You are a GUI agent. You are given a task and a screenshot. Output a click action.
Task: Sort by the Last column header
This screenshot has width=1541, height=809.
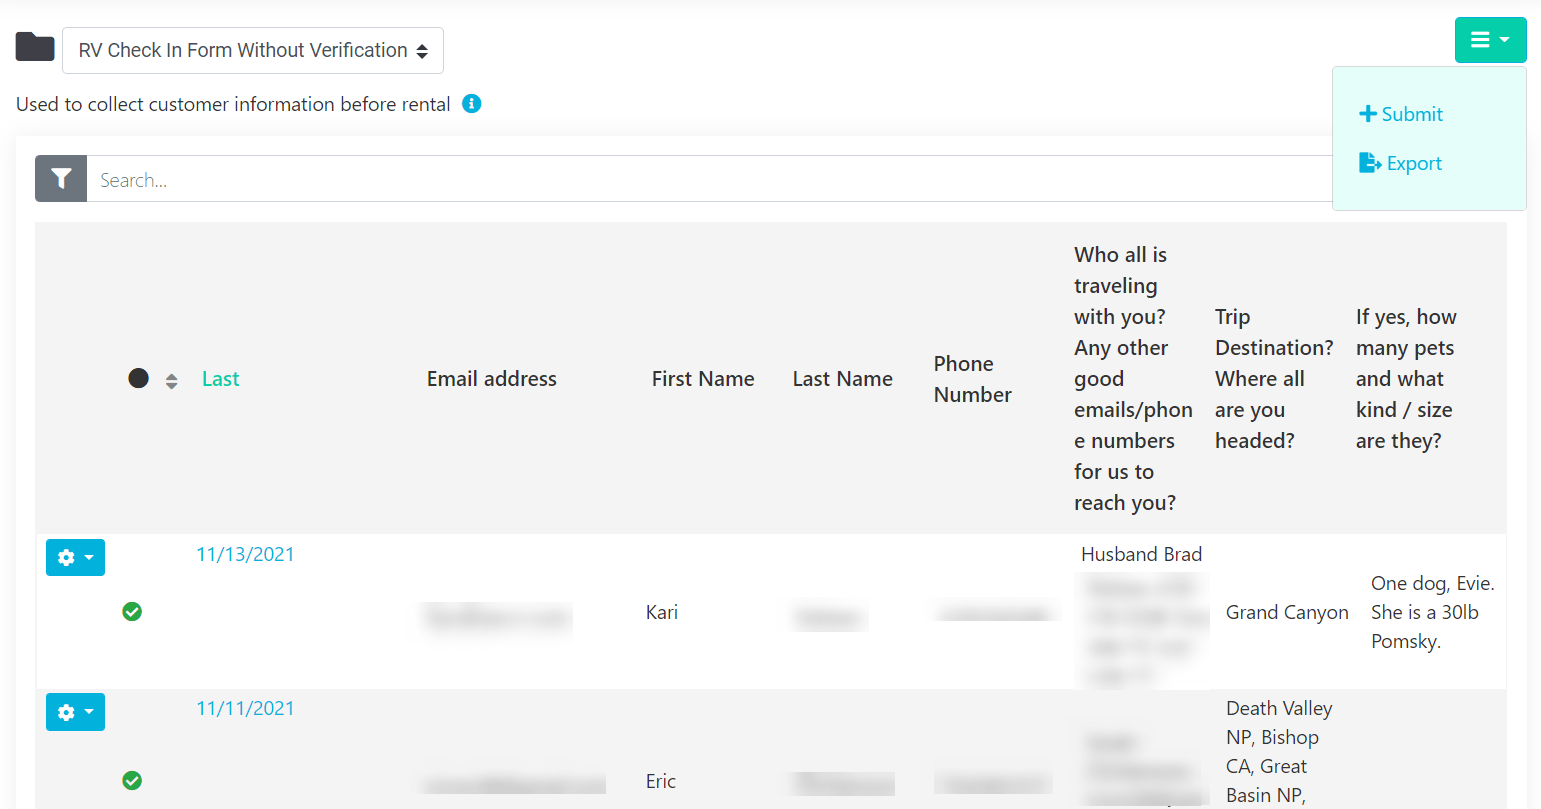point(220,379)
